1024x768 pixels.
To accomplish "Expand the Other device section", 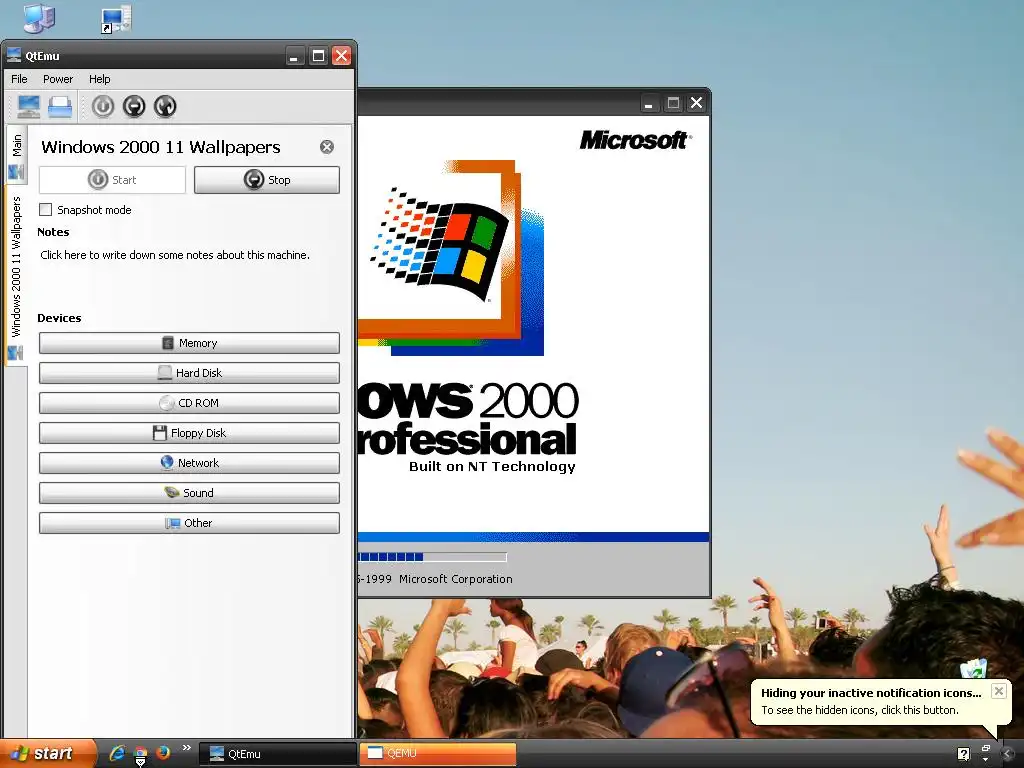I will pos(189,523).
